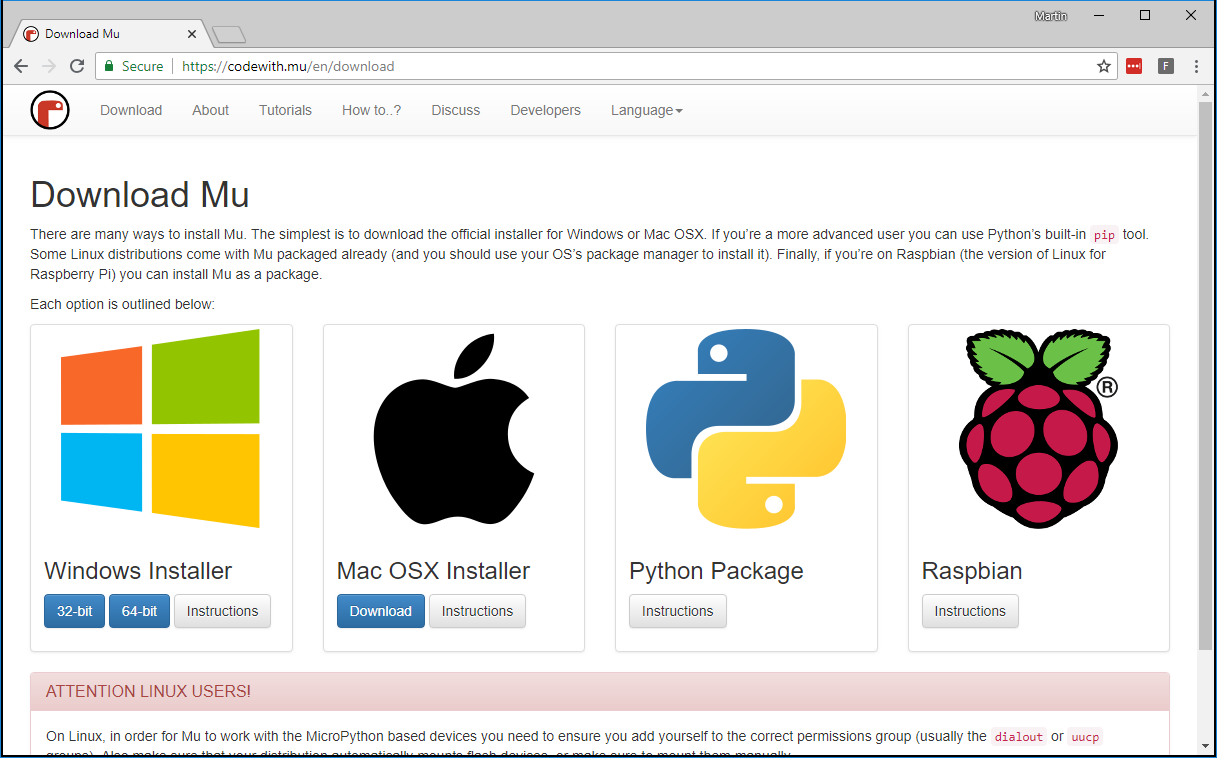Open the Chrome menu with the three dots

click(x=1196, y=66)
